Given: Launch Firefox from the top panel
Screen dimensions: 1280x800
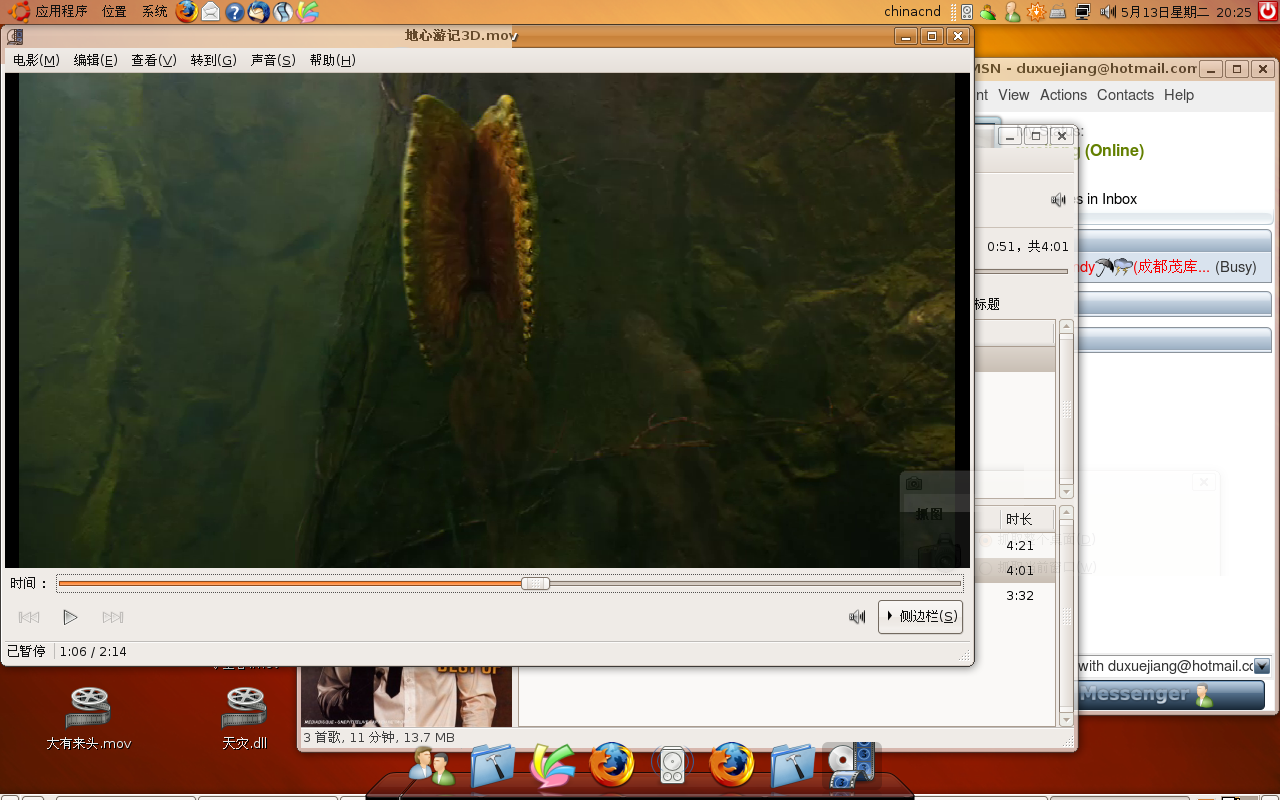Looking at the screenshot, I should [187, 12].
